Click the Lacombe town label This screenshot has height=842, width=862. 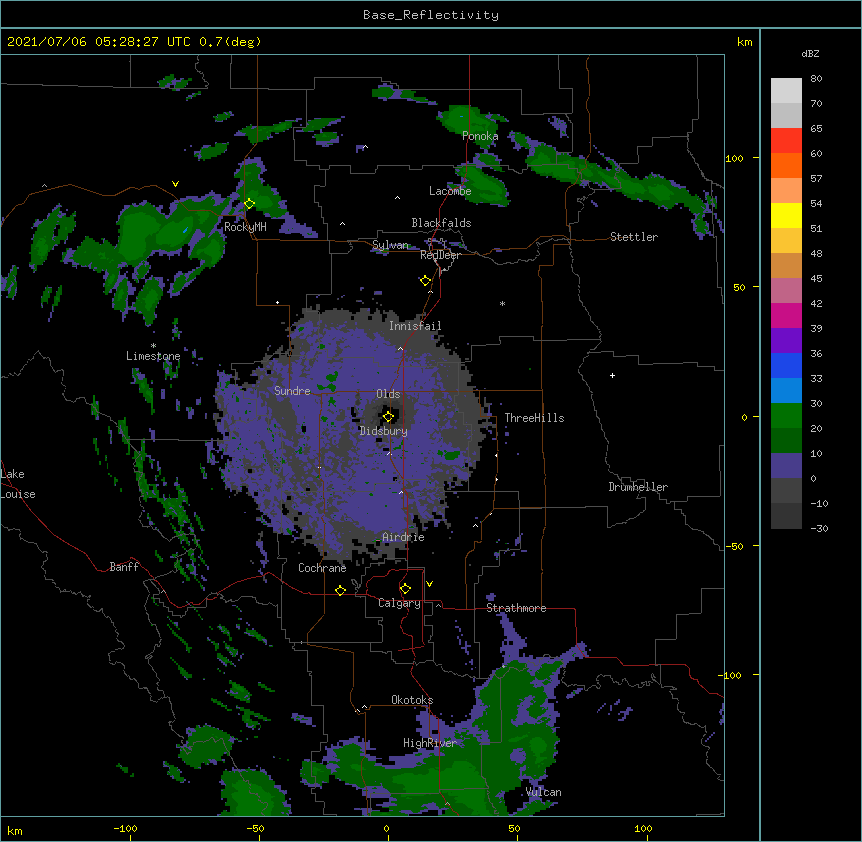450,191
